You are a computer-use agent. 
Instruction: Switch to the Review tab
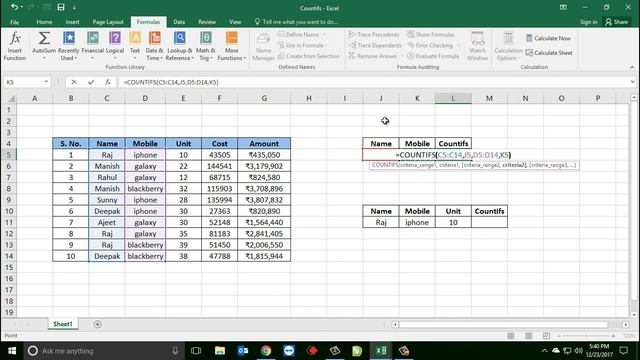click(207, 22)
